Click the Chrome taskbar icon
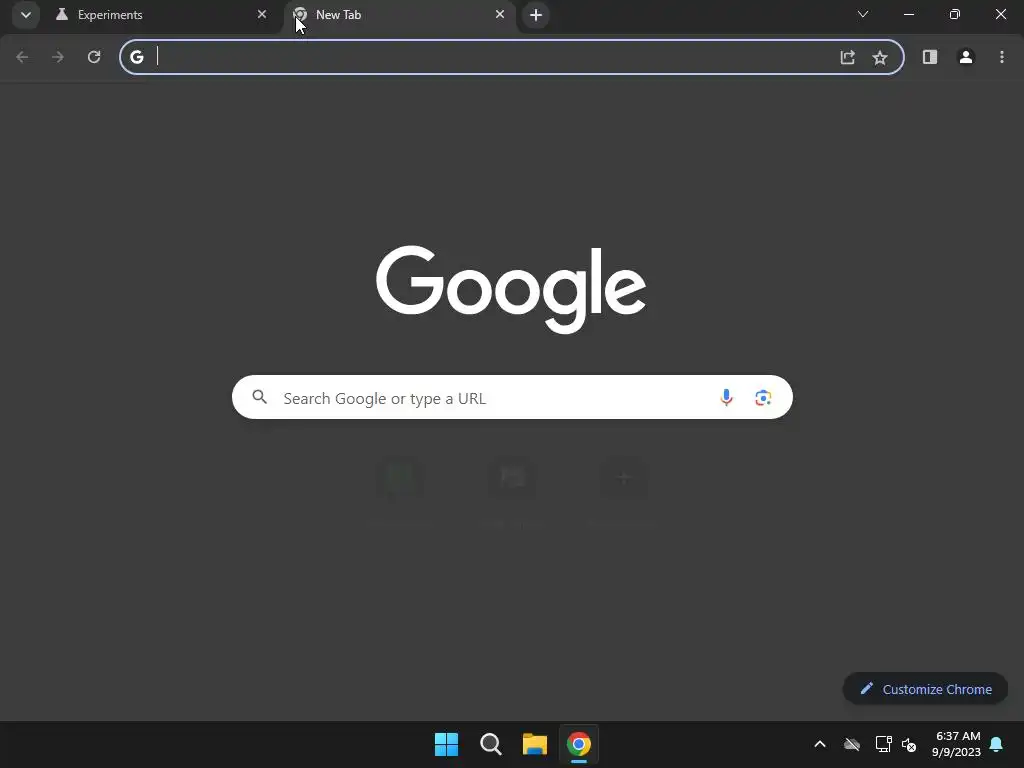 pos(579,744)
